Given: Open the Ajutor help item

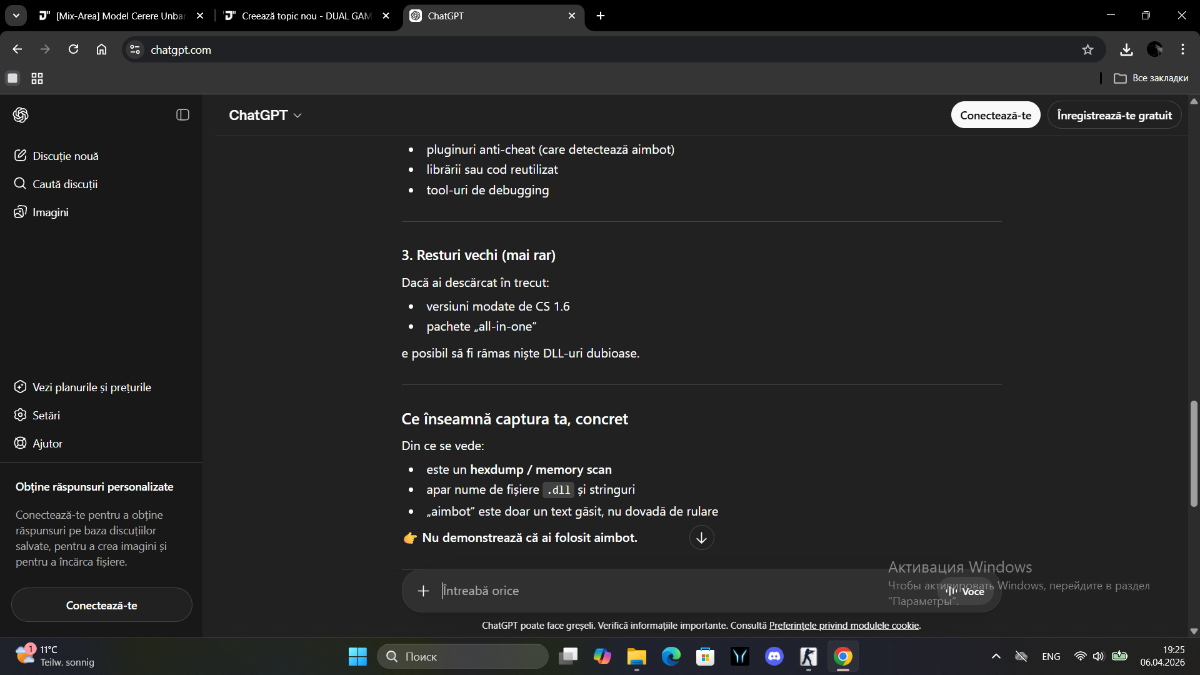Looking at the screenshot, I should (47, 443).
